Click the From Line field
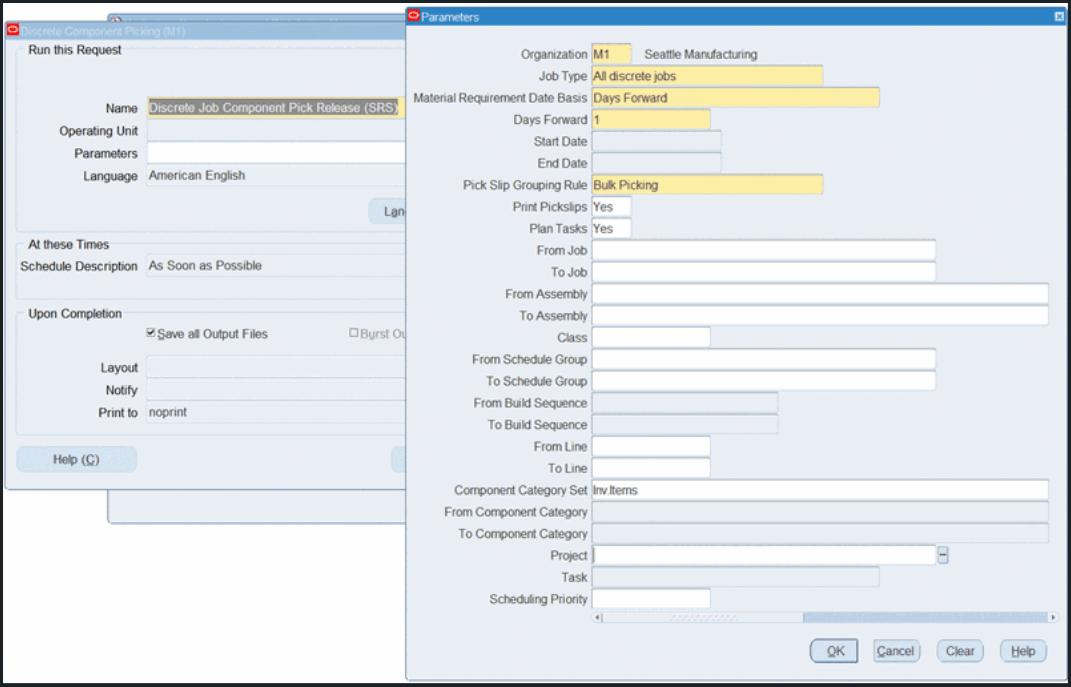This screenshot has width=1071, height=687. 651,447
